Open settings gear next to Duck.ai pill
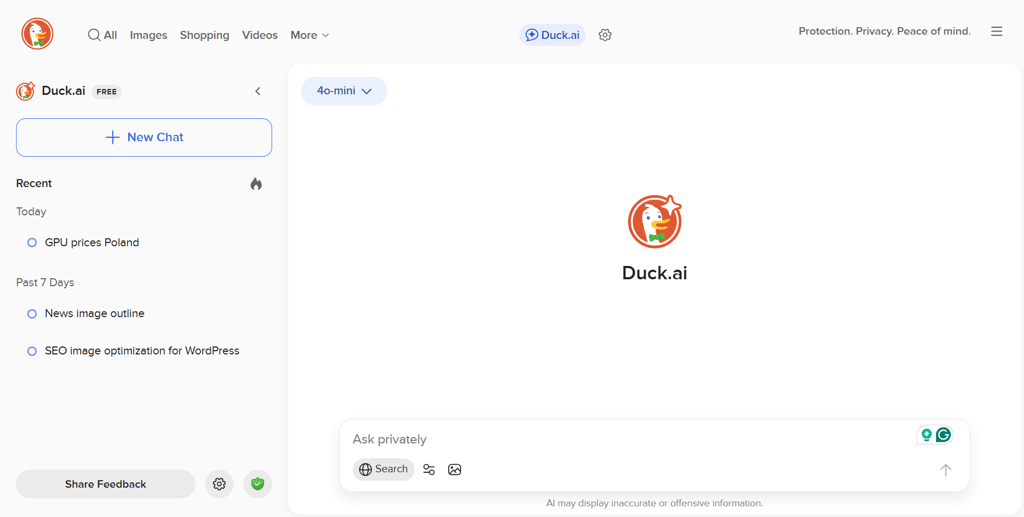Image resolution: width=1024 pixels, height=517 pixels. (x=605, y=35)
